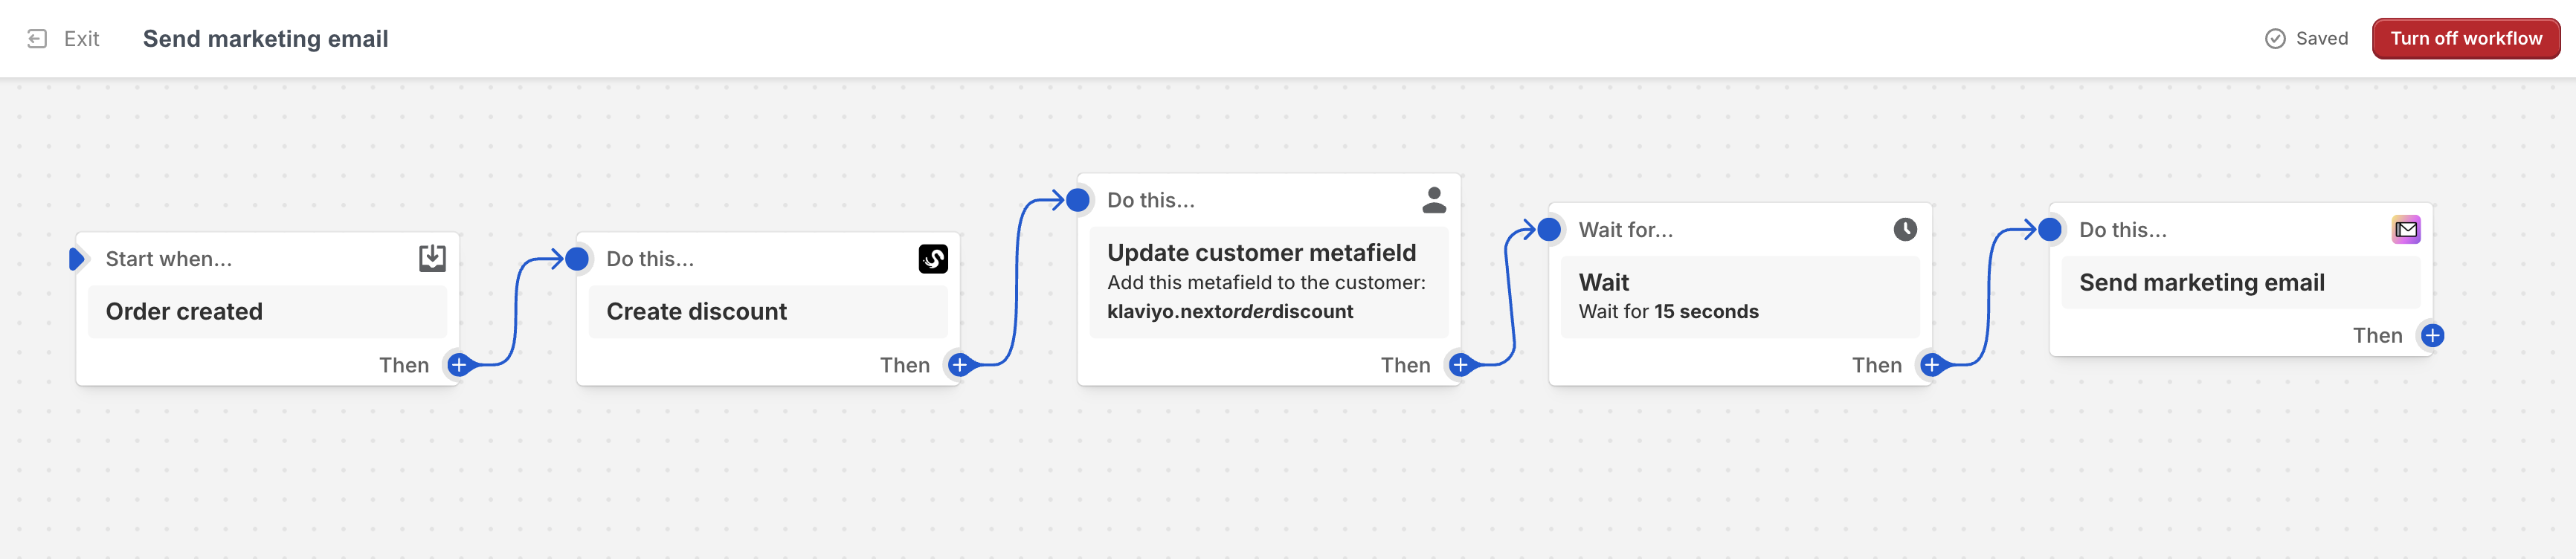Click input connector dot of Update customer metafield
The width and height of the screenshot is (2576, 559).
coord(1078,200)
